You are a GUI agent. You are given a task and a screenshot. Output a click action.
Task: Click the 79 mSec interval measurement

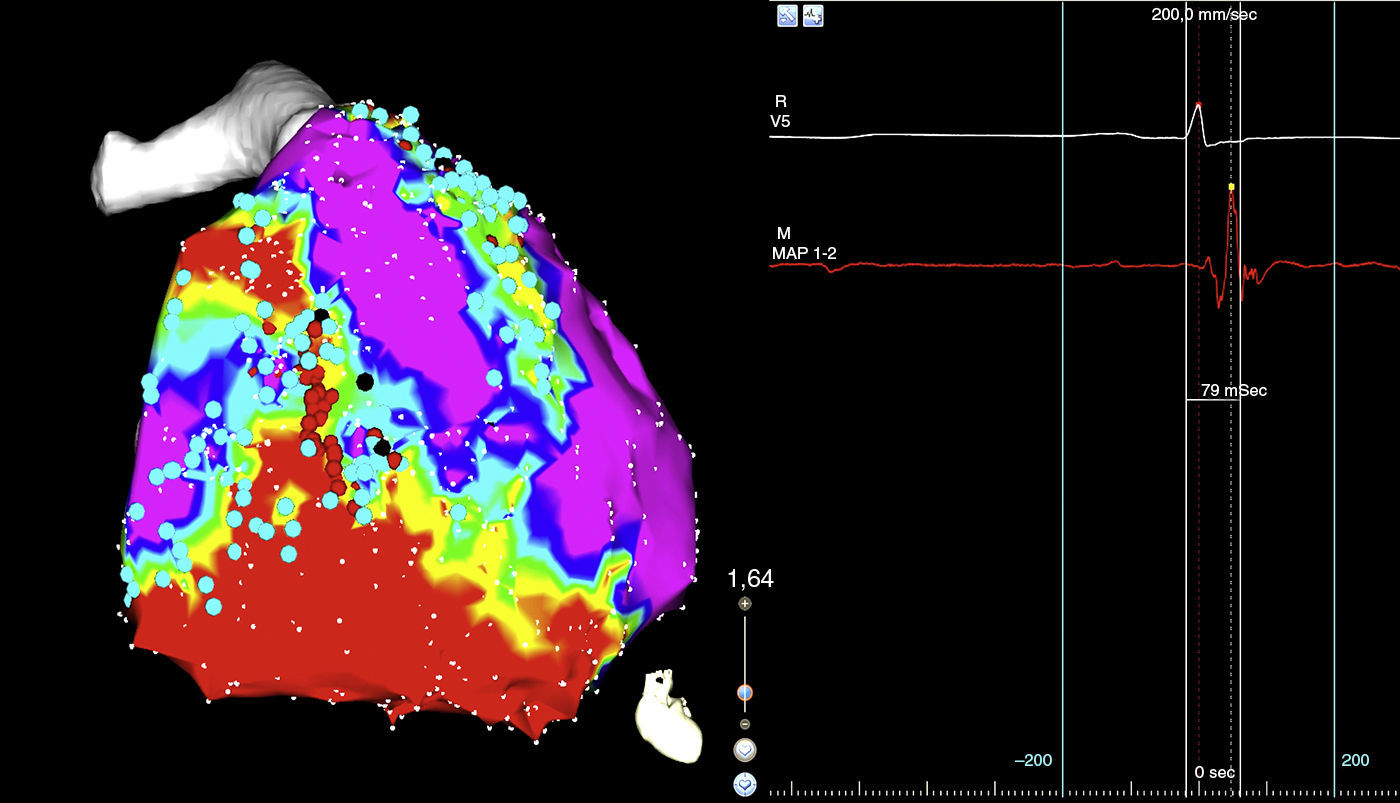coord(1233,390)
